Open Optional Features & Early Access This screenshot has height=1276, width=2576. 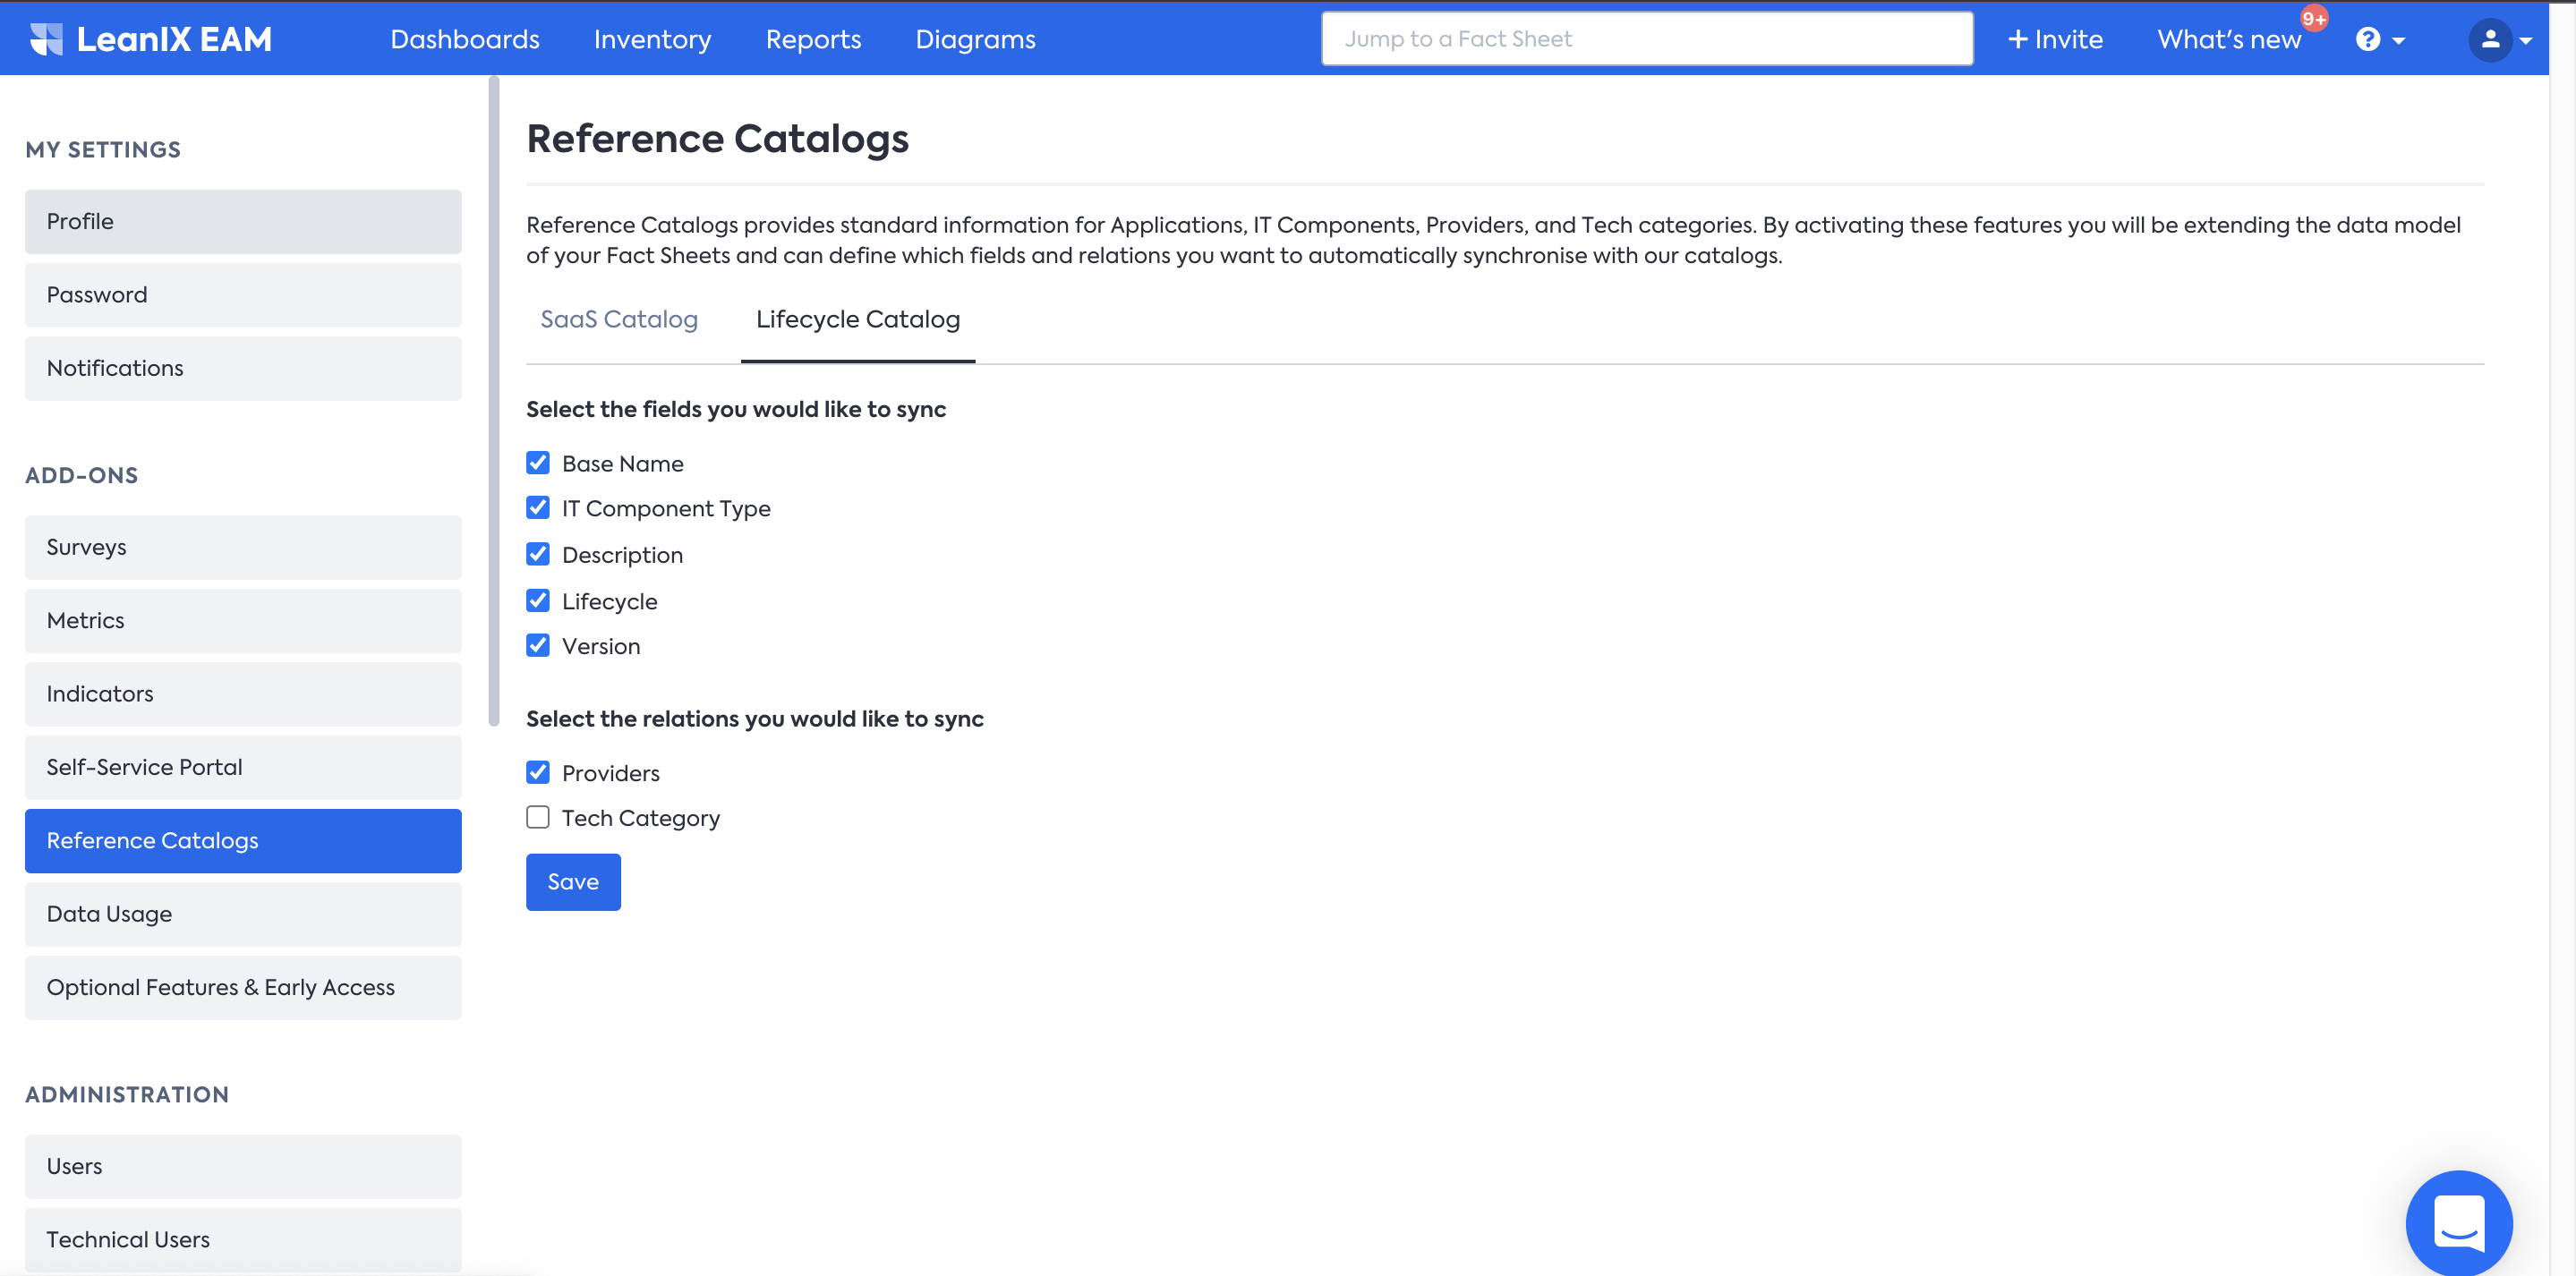[243, 987]
